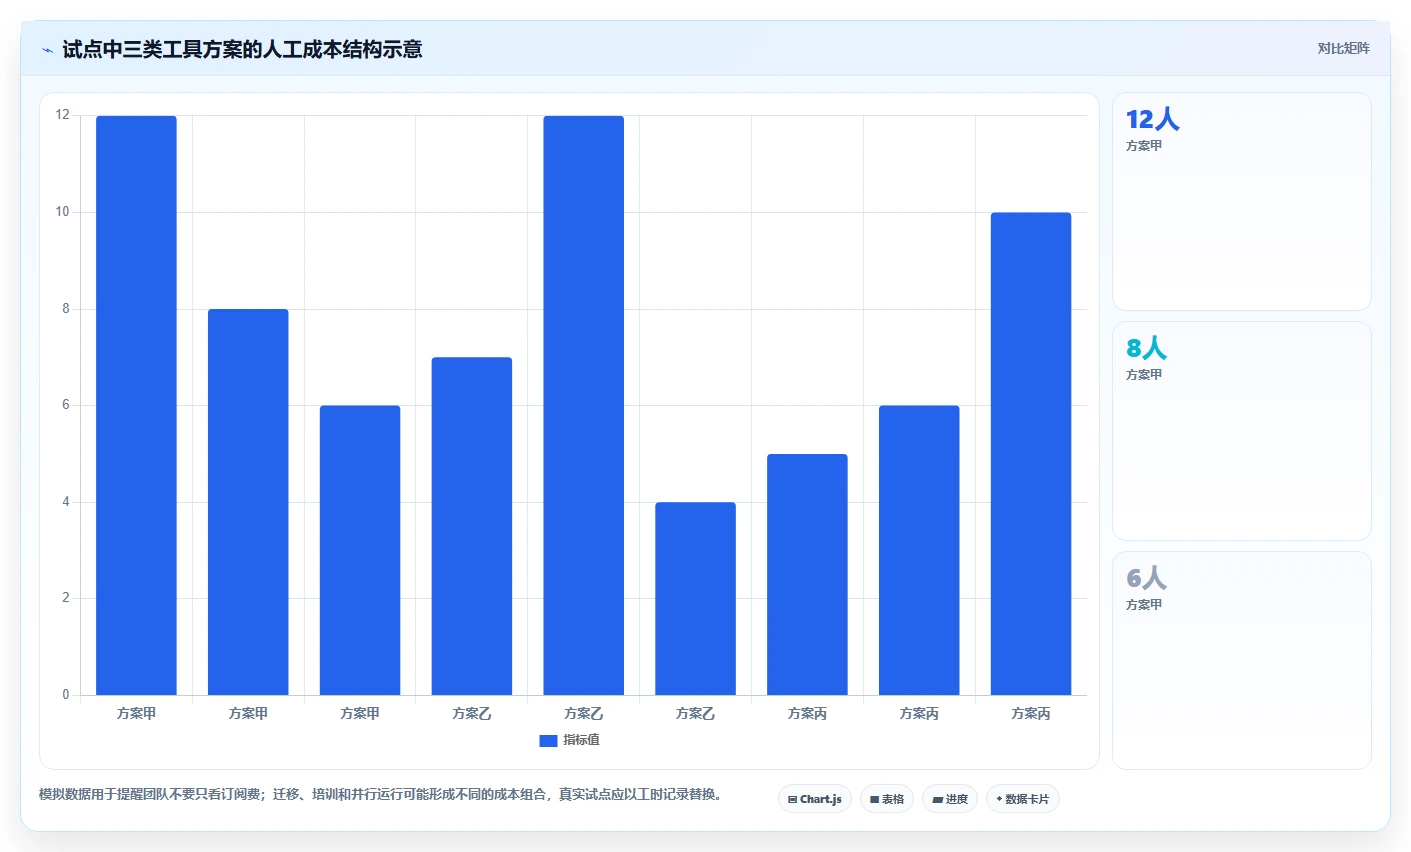Click the 方案甲 bar with value 12
This screenshot has width=1411, height=852.
click(136, 405)
